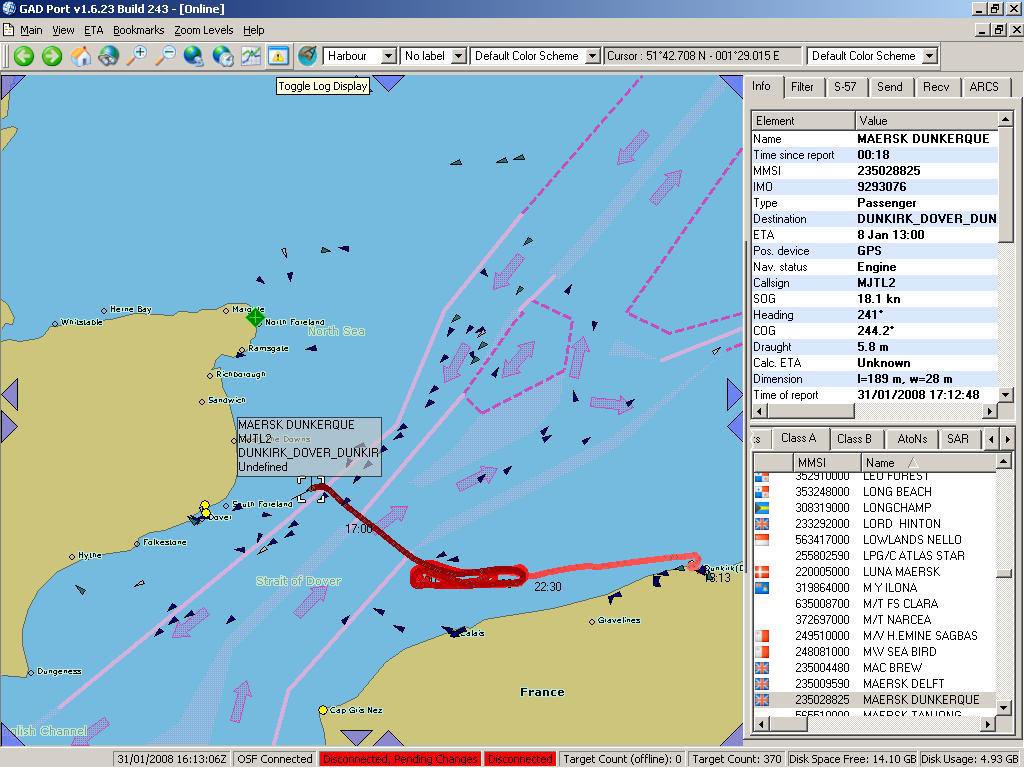Switch to the Send tab
Viewport: 1024px width, 768px height.
tap(889, 87)
